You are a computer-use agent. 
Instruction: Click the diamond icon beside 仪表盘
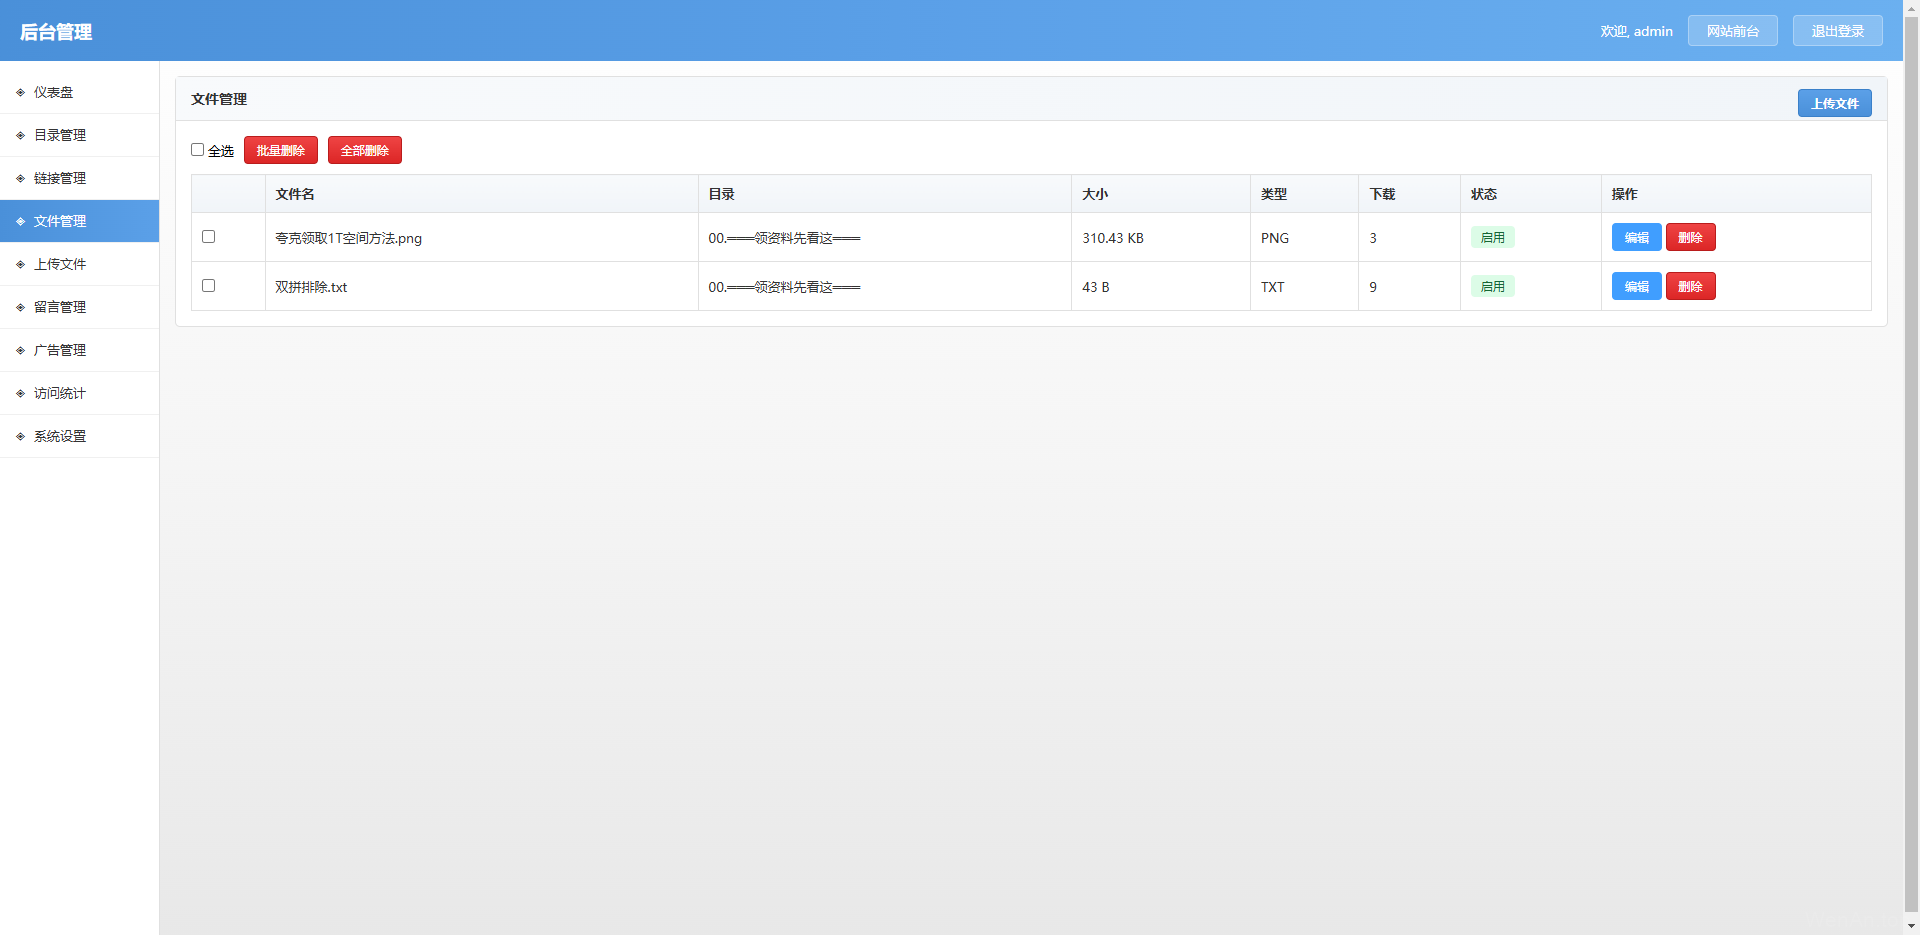[x=20, y=93]
